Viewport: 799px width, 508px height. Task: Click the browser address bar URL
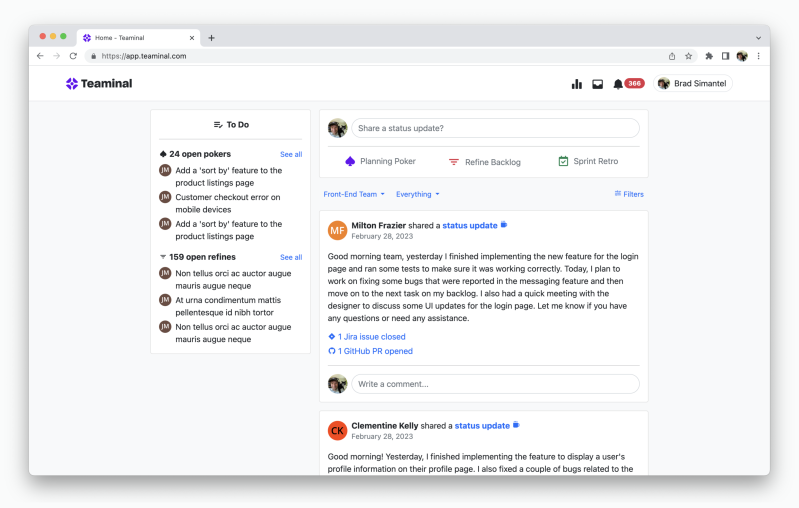point(144,56)
